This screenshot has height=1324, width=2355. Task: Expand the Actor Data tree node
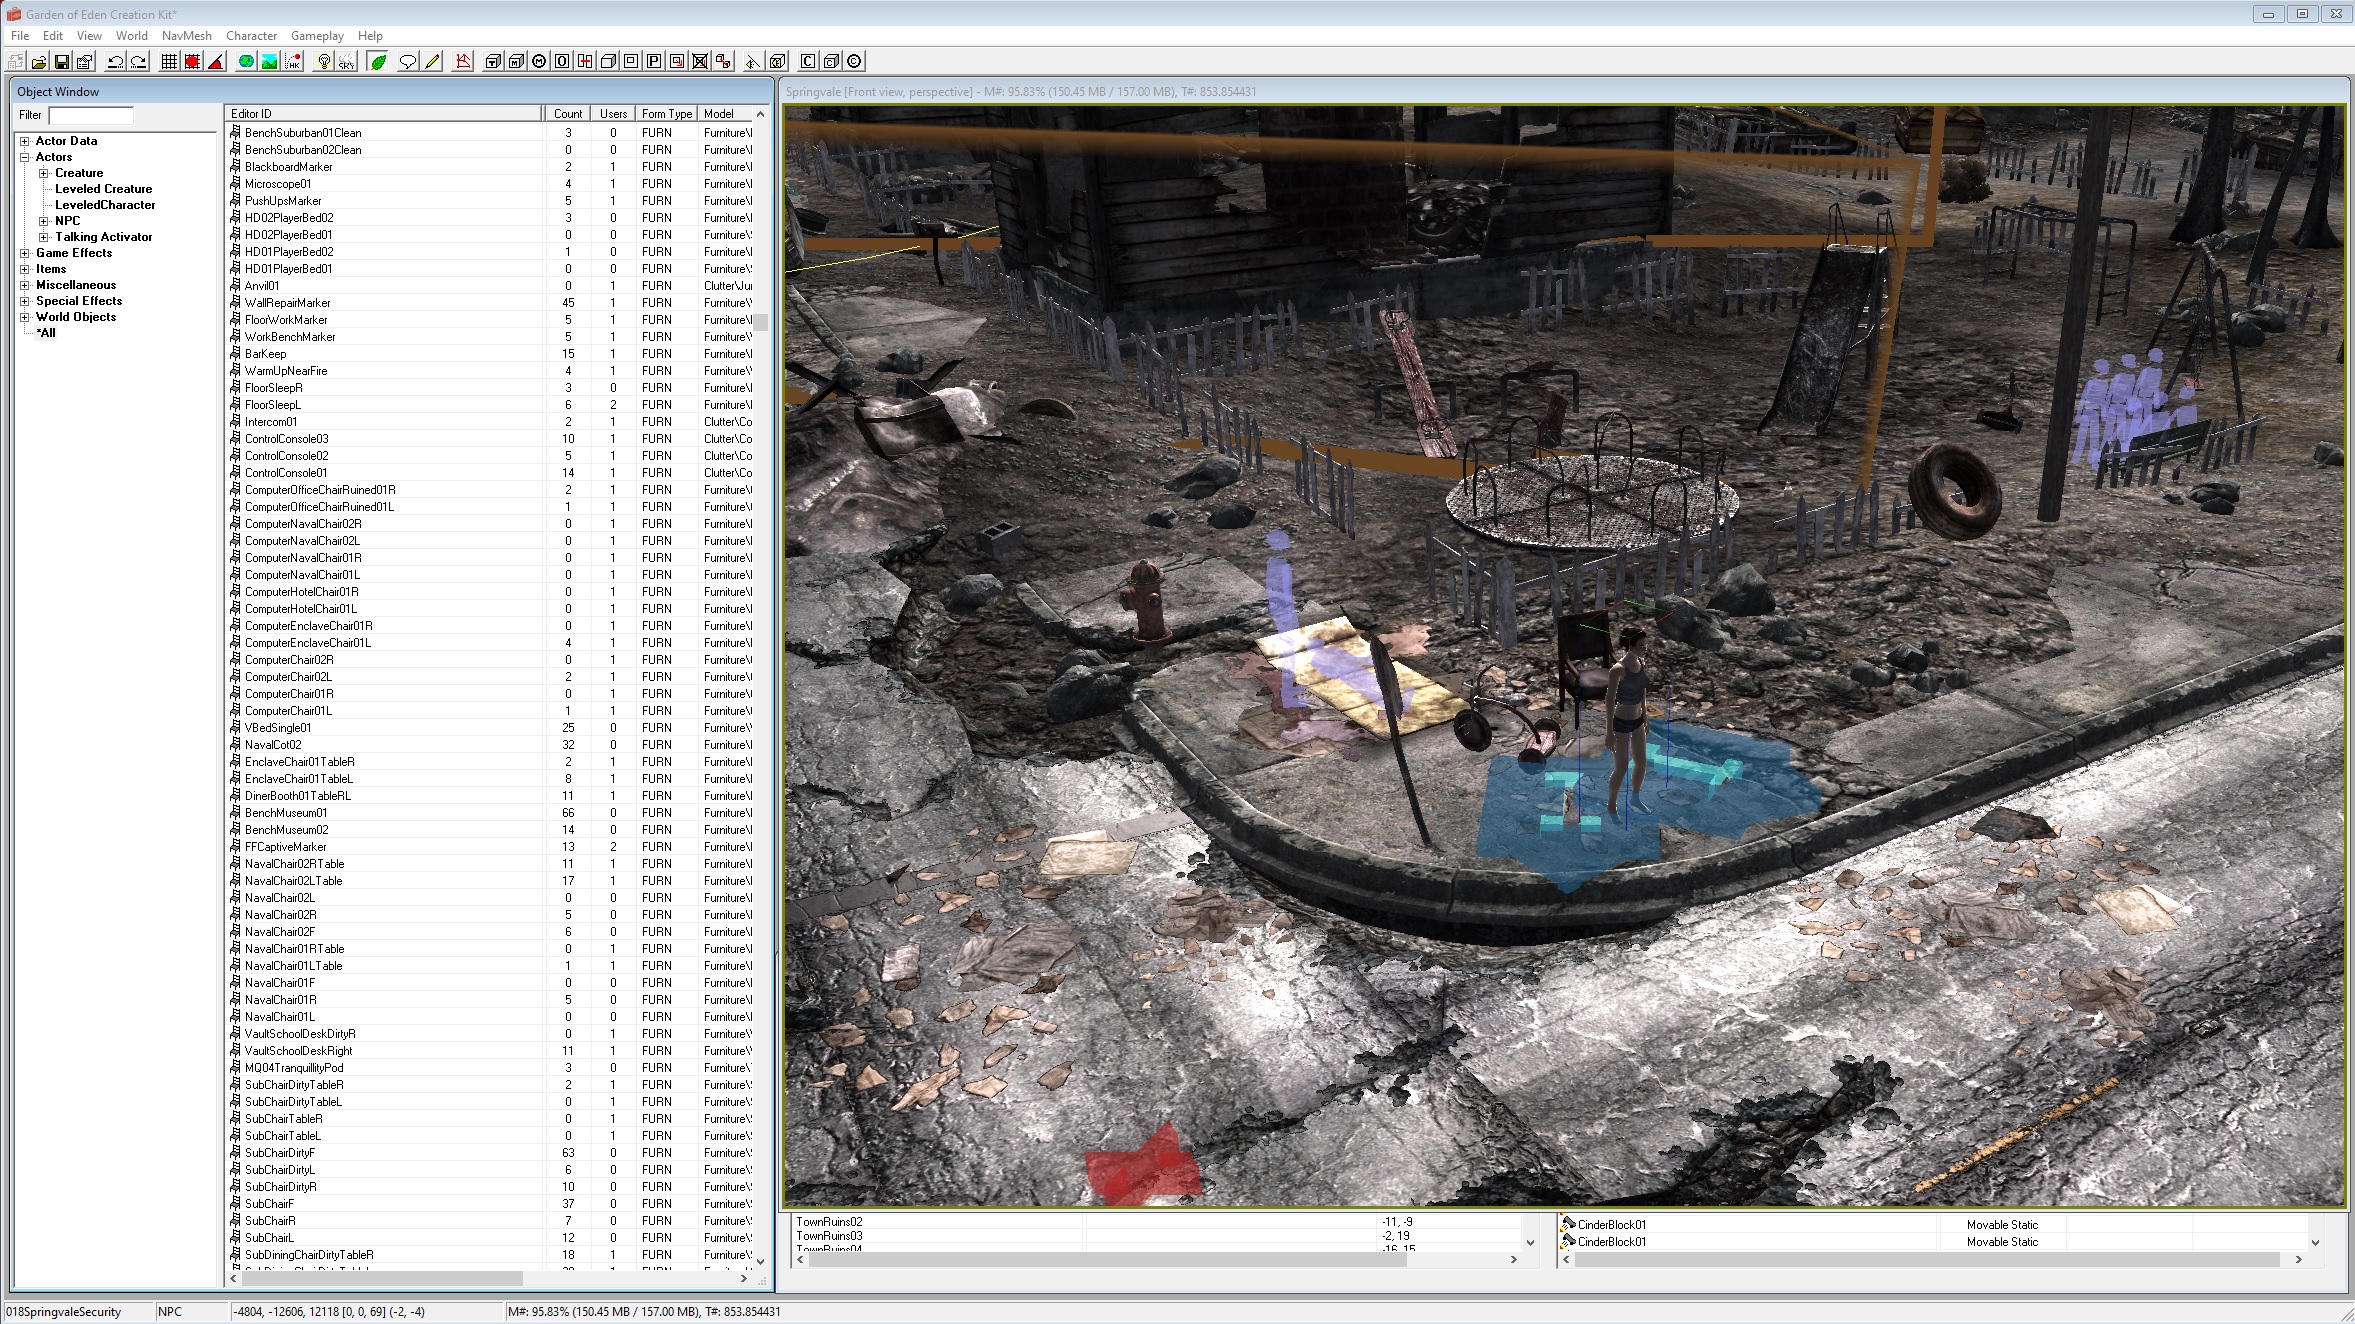point(24,141)
